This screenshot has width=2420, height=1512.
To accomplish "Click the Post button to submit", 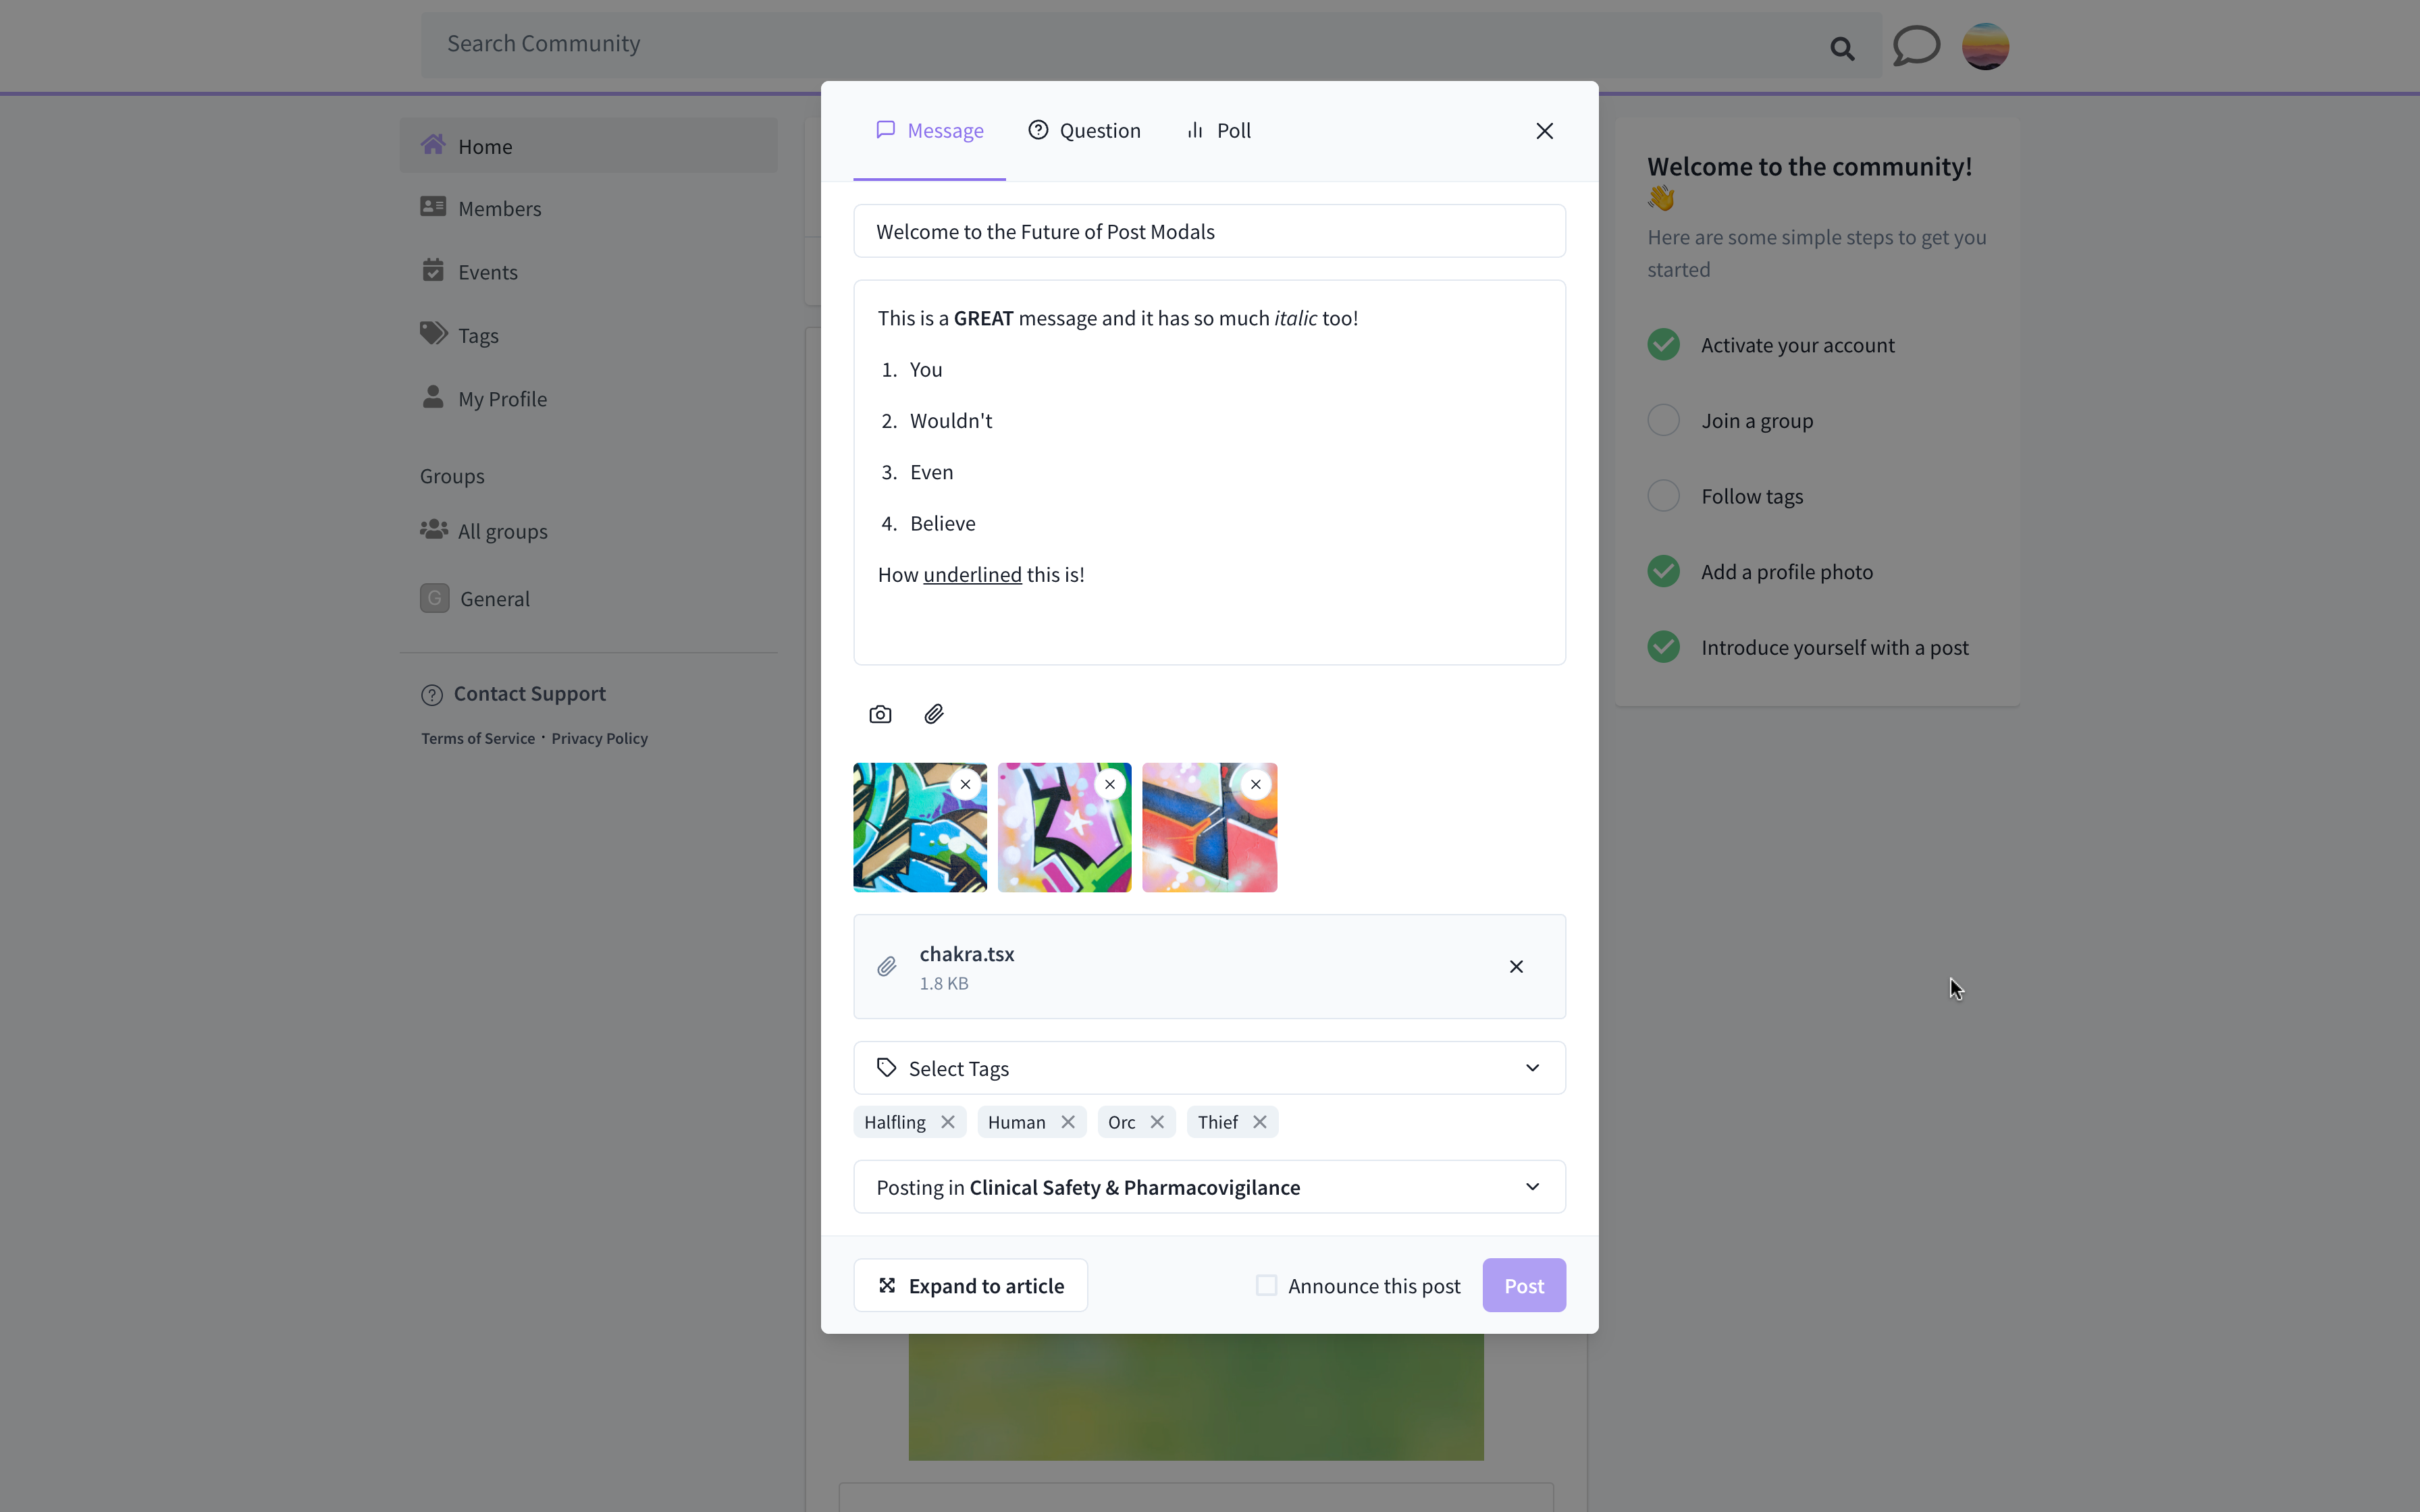I will [x=1523, y=1286].
